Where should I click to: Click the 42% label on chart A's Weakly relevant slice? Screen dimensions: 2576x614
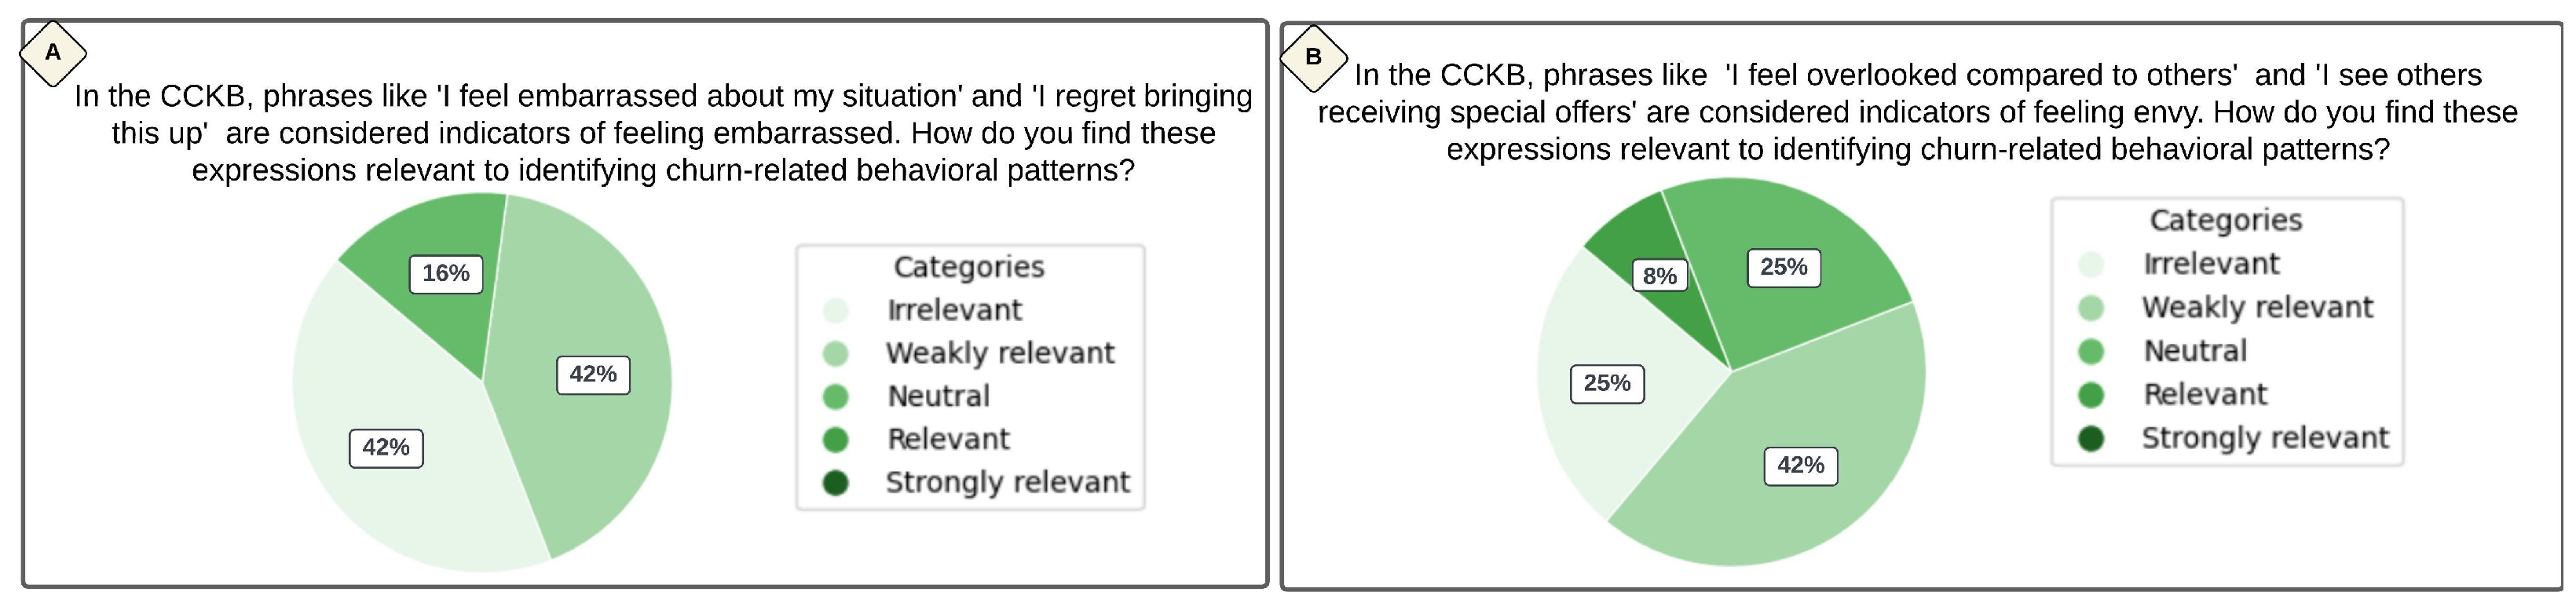(x=593, y=375)
